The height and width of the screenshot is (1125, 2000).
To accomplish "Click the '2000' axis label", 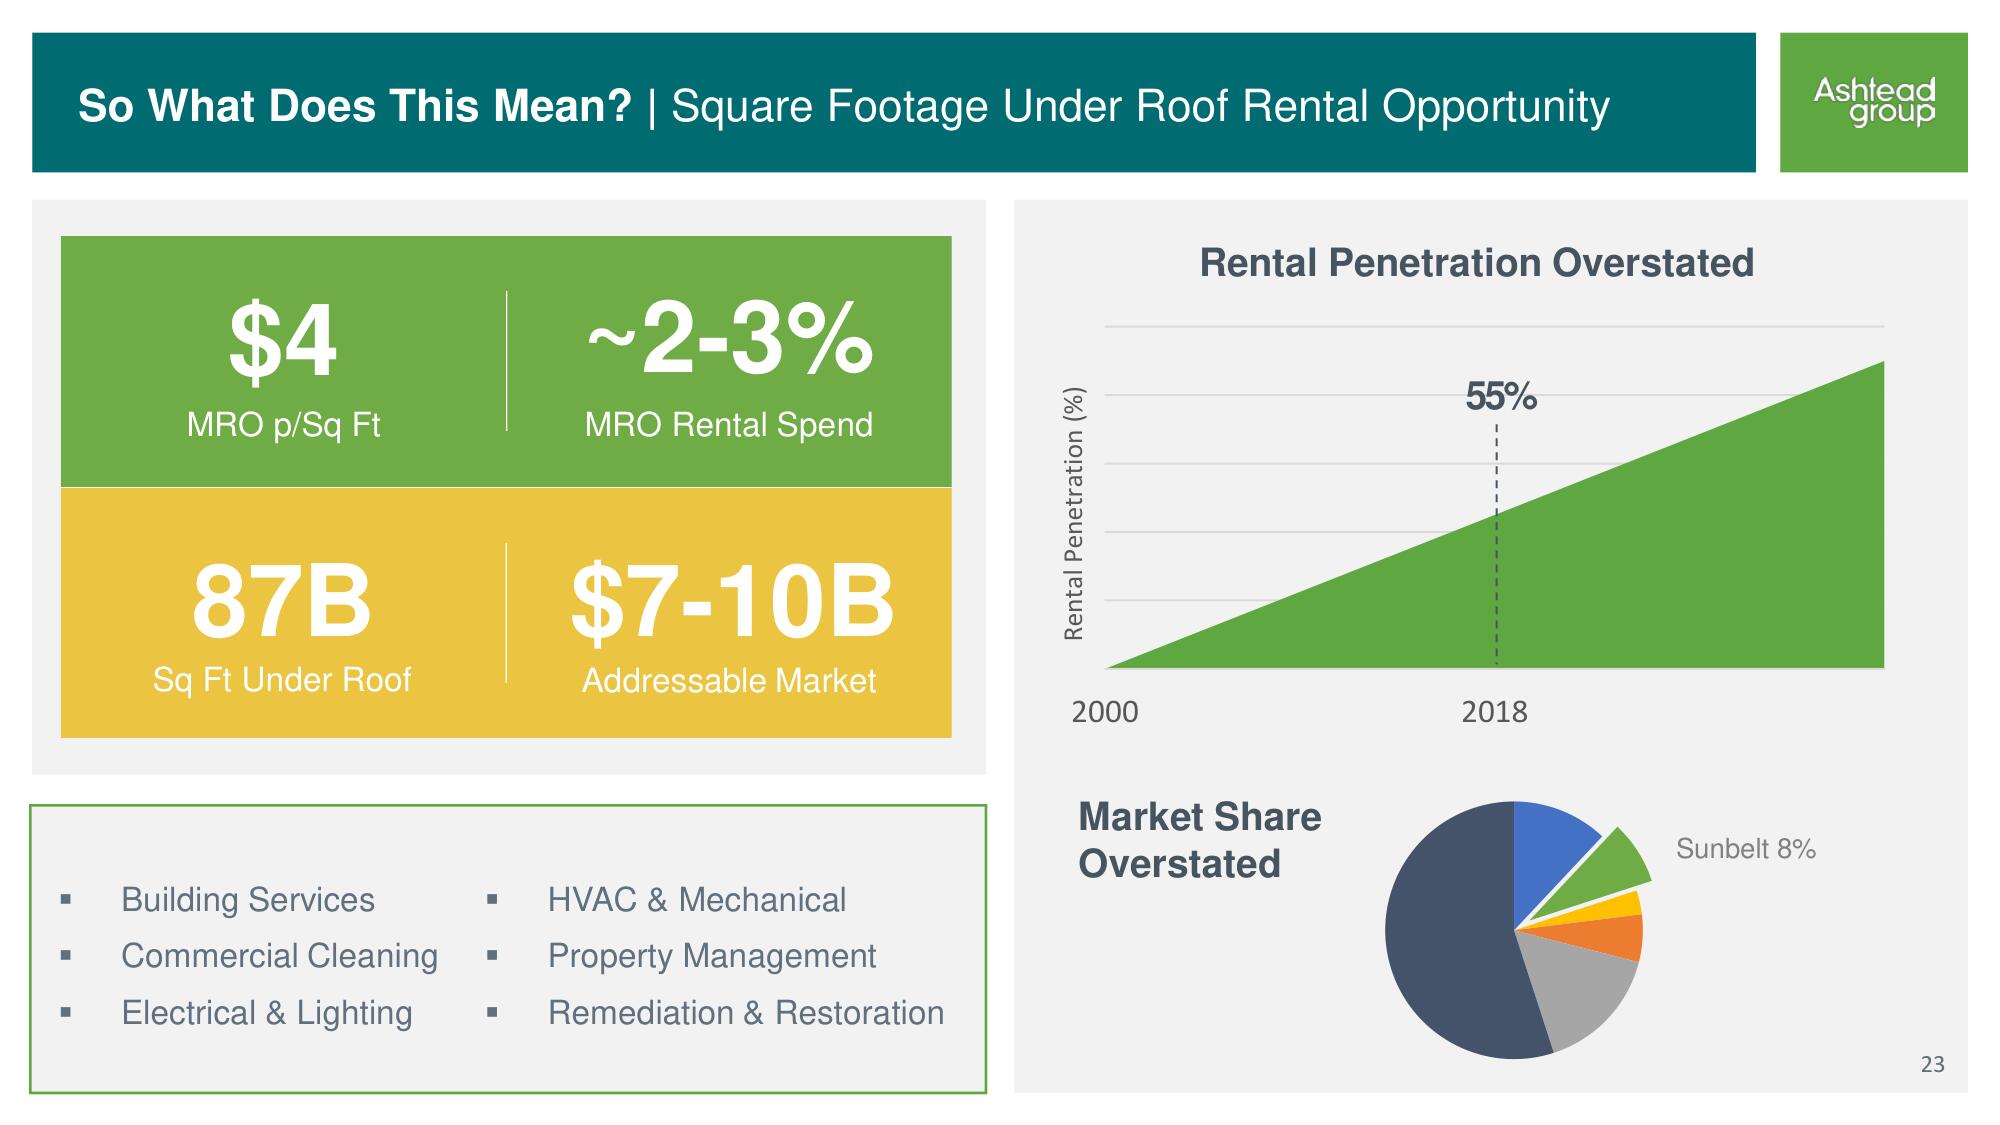I will 1105,712.
